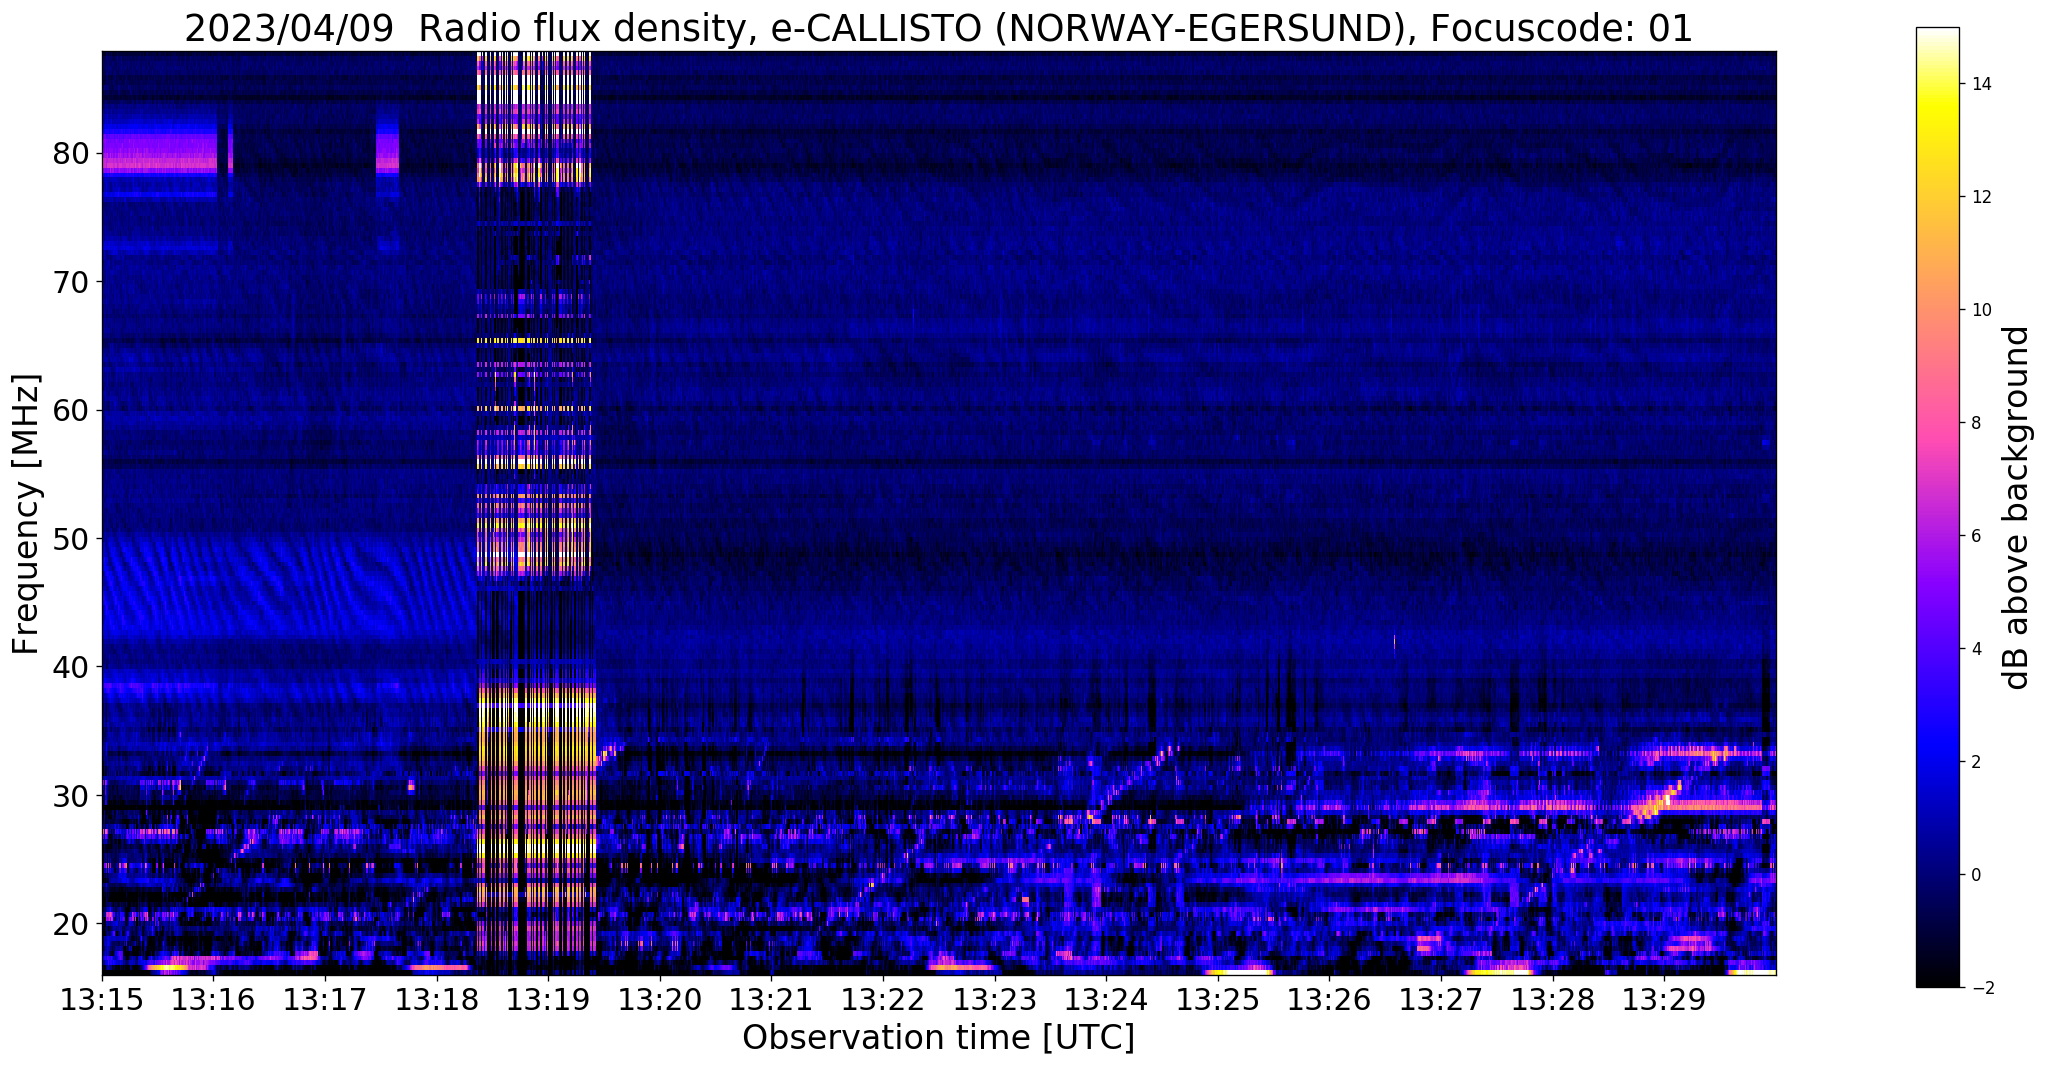2047x1067 pixels.
Task: Click the 13:26 time tick label
Action: [1329, 999]
